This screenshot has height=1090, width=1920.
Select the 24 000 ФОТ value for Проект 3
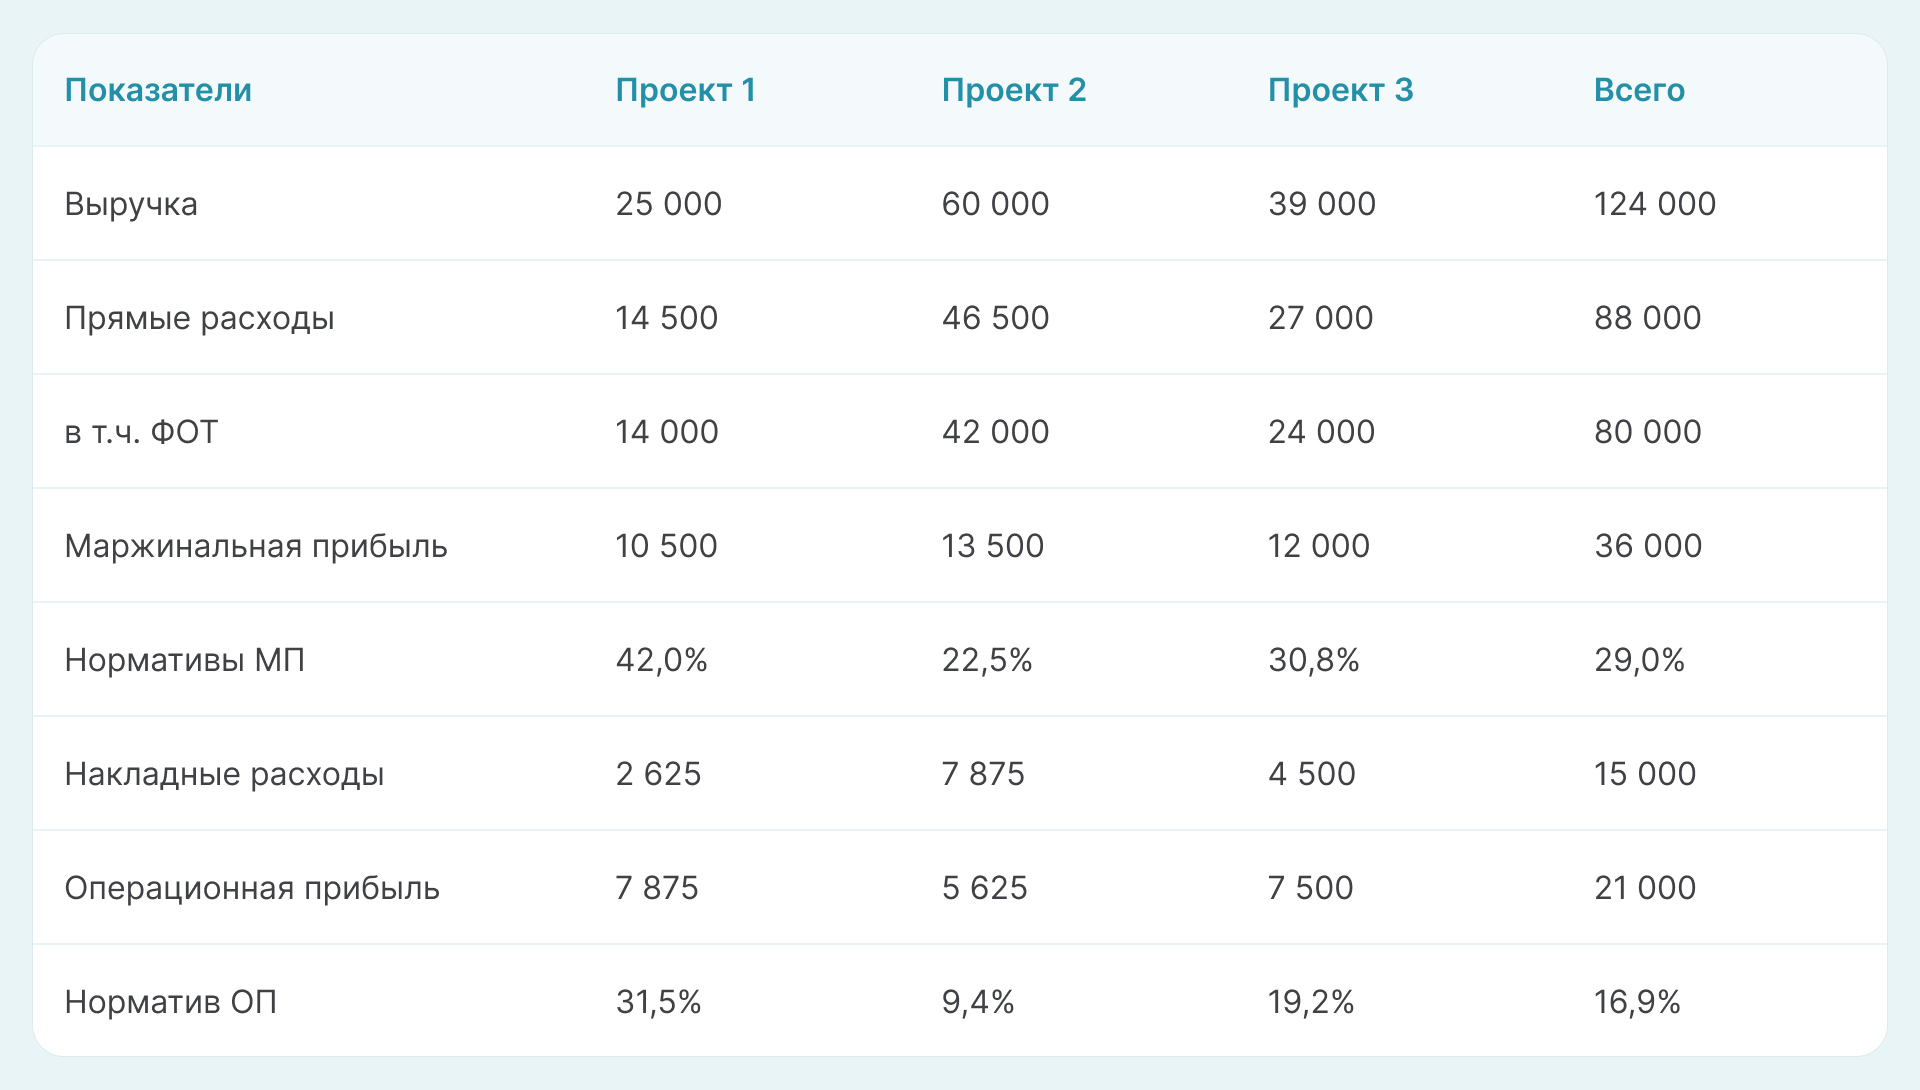coord(1321,432)
